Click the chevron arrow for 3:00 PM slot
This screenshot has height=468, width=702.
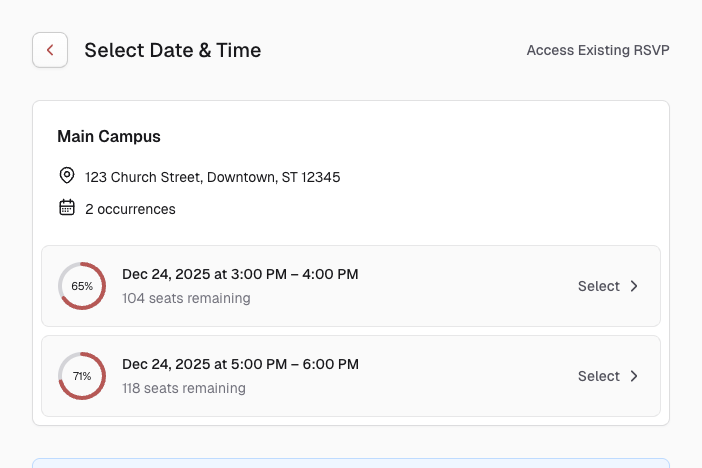(633, 286)
